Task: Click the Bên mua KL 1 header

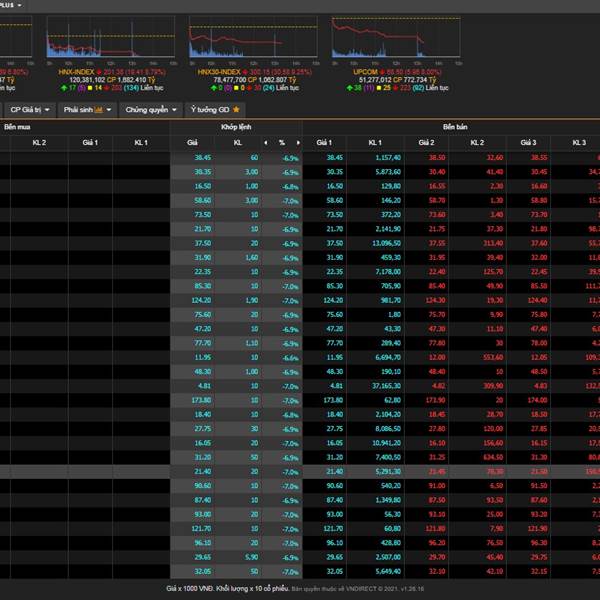Action: (x=141, y=143)
